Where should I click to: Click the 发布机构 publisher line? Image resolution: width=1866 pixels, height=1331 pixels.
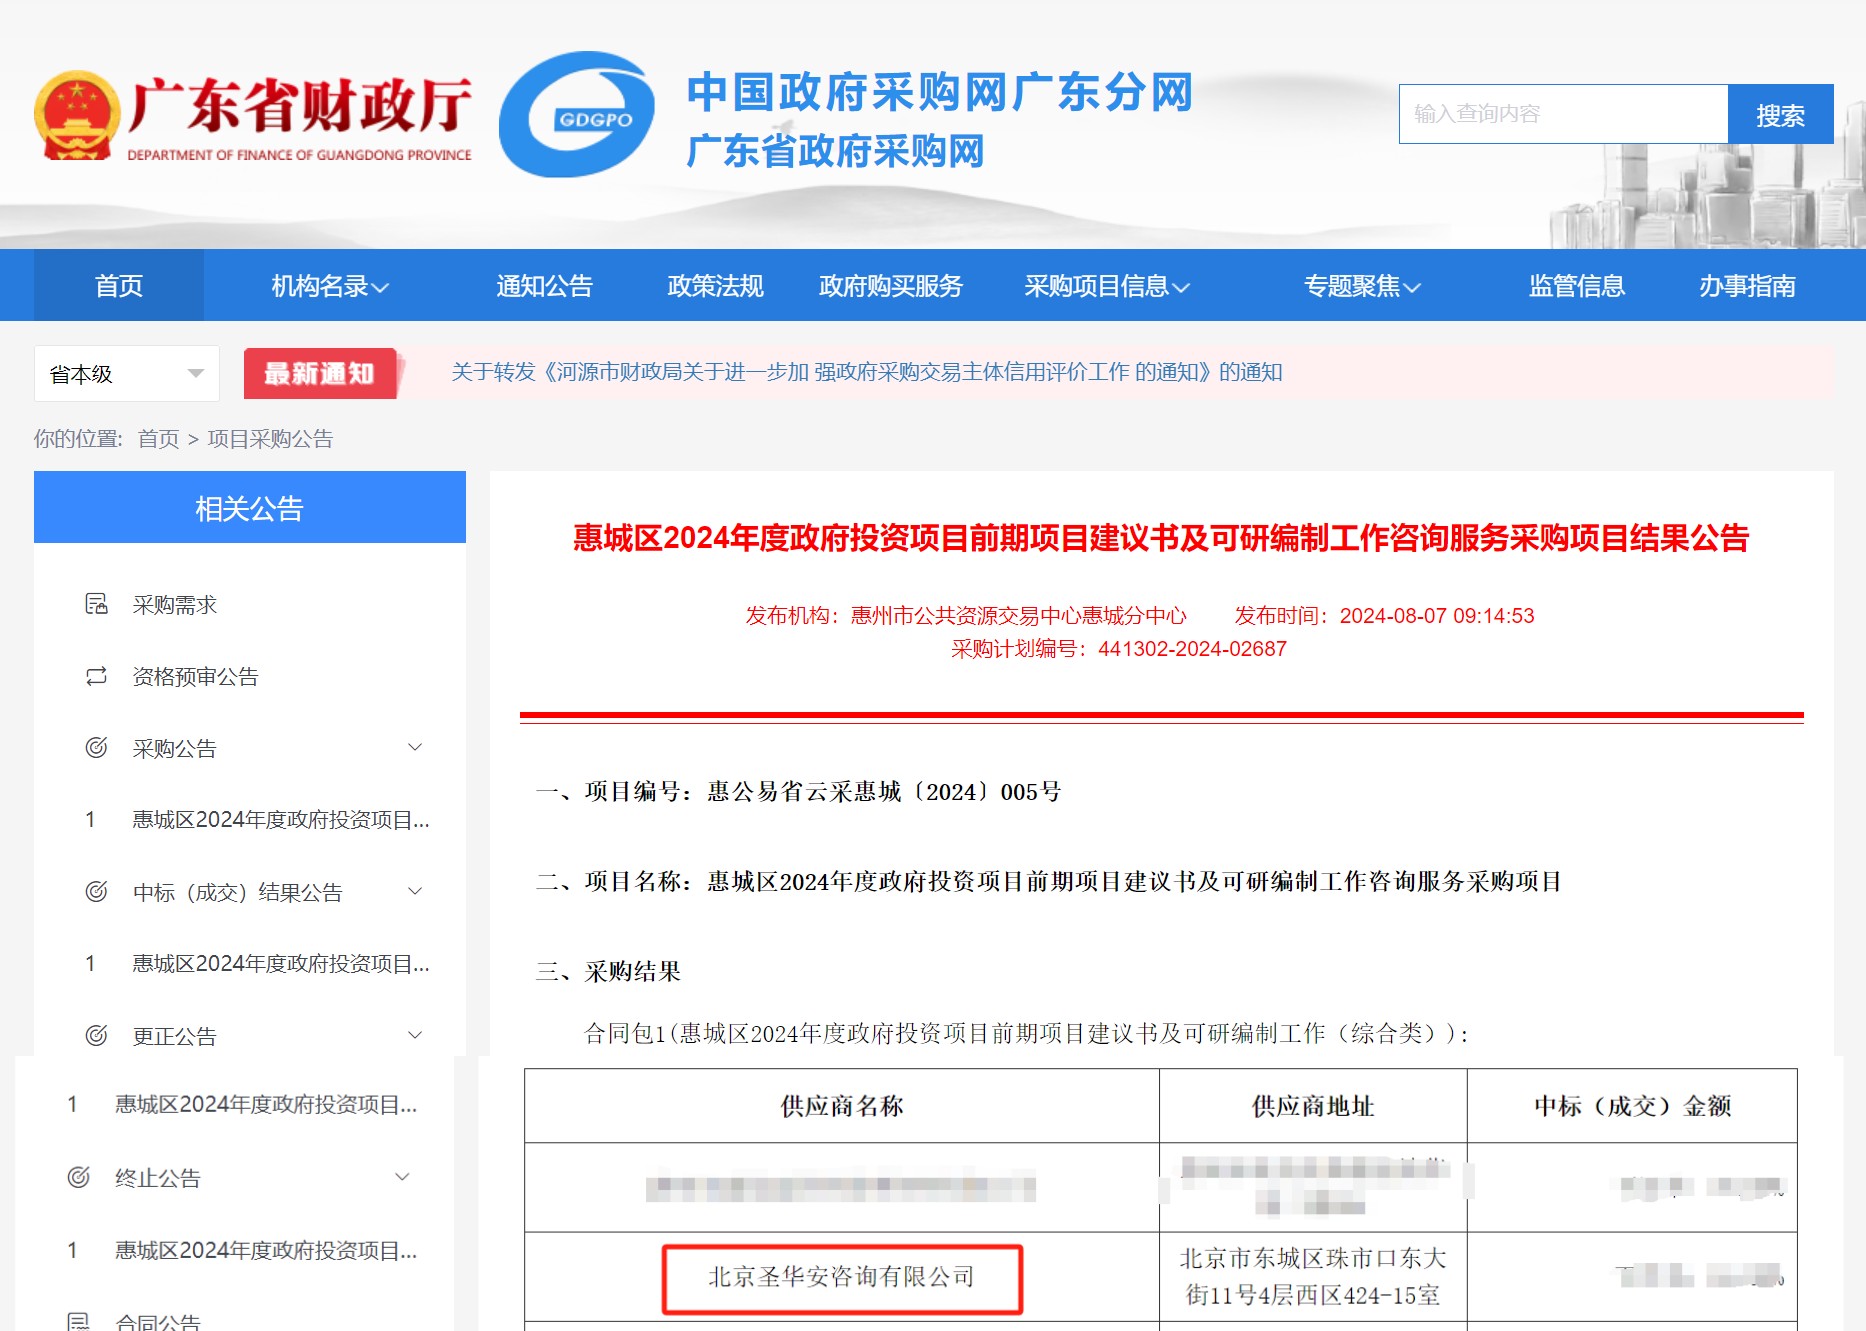(966, 616)
